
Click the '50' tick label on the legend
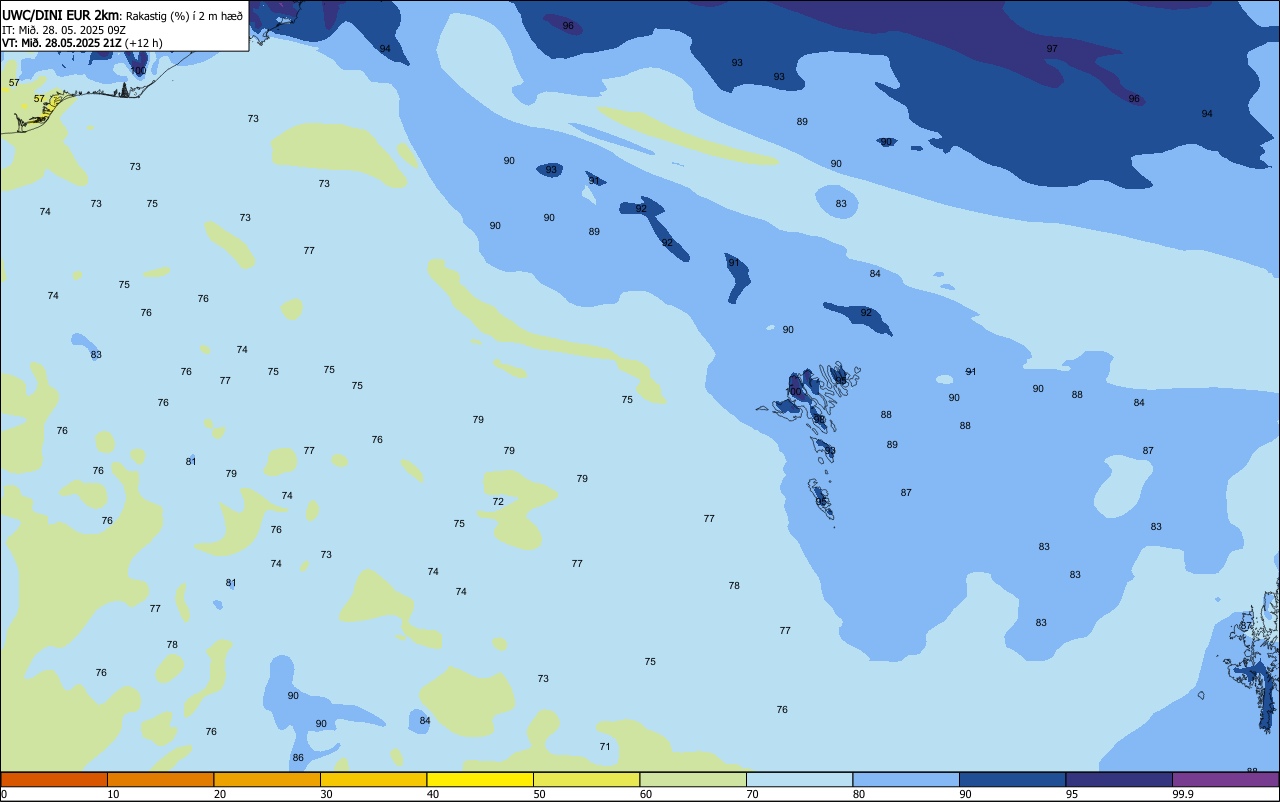pyautogui.click(x=539, y=794)
